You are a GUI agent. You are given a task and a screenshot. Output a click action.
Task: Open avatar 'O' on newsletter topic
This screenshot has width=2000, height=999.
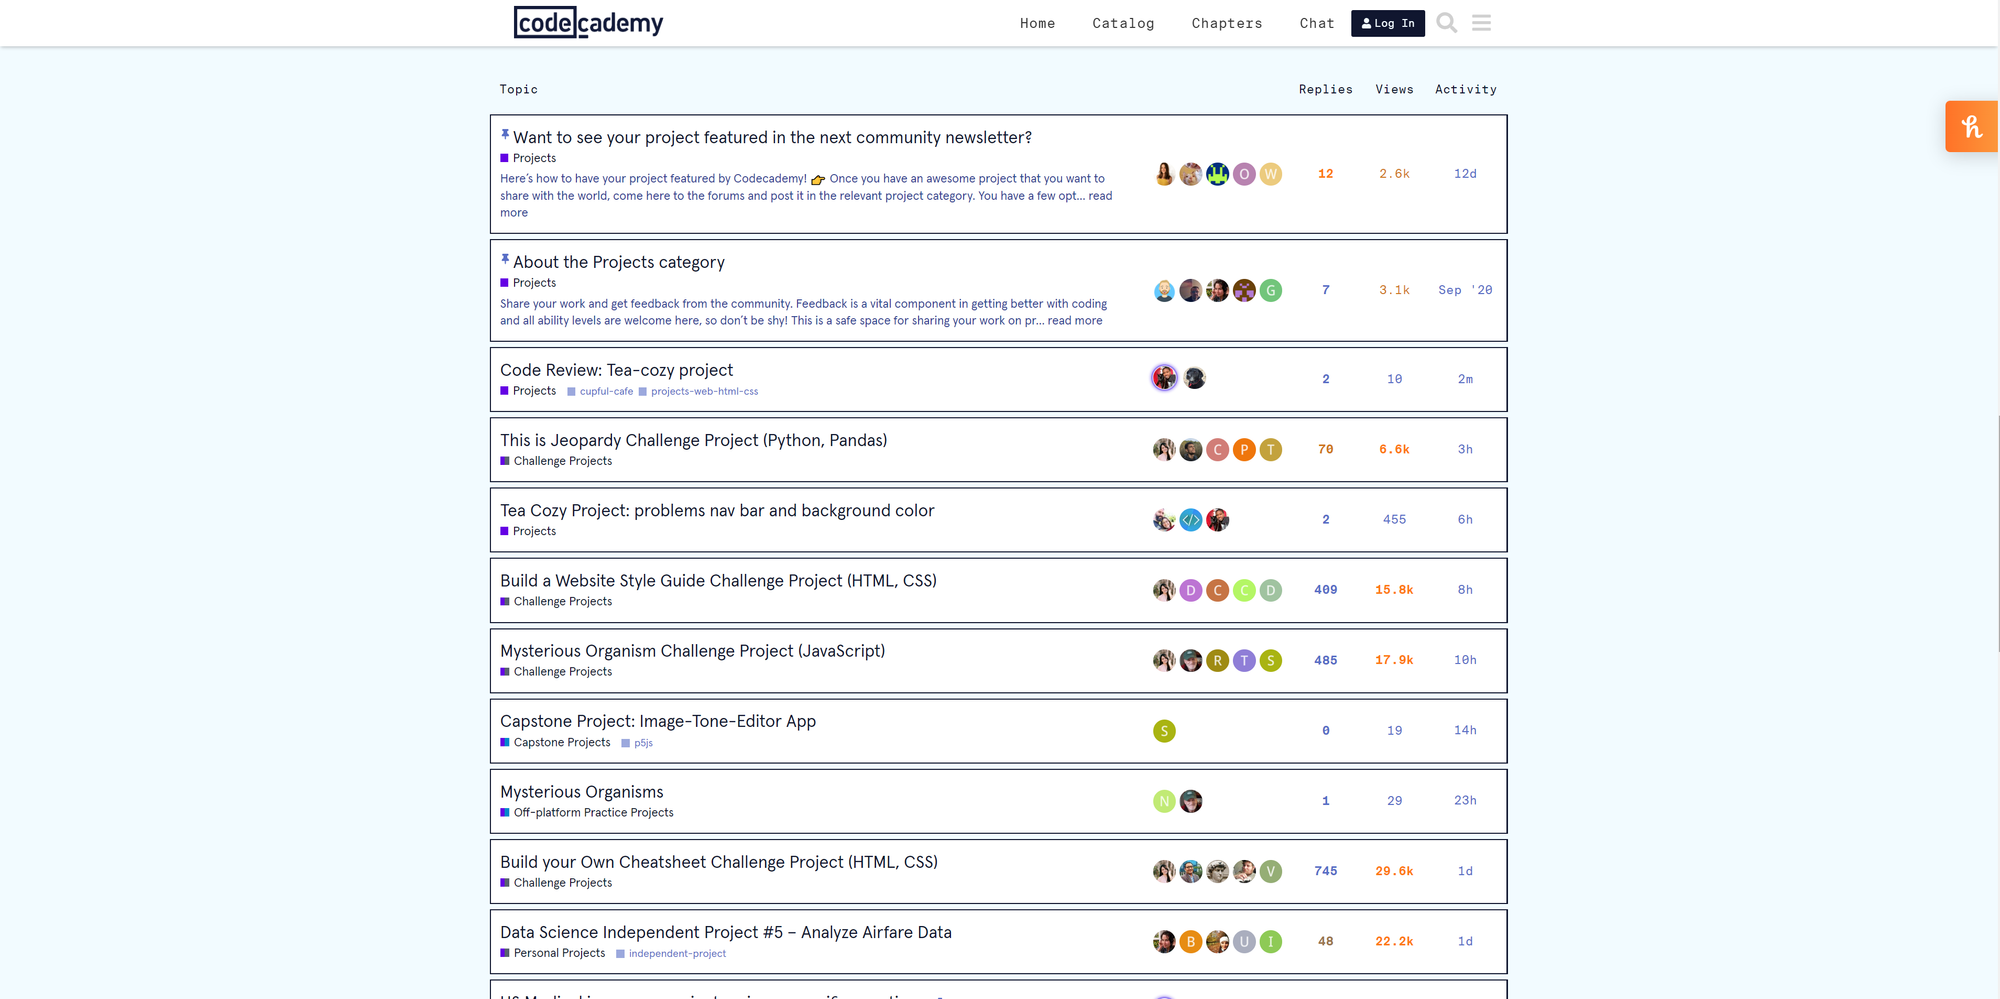(x=1244, y=174)
